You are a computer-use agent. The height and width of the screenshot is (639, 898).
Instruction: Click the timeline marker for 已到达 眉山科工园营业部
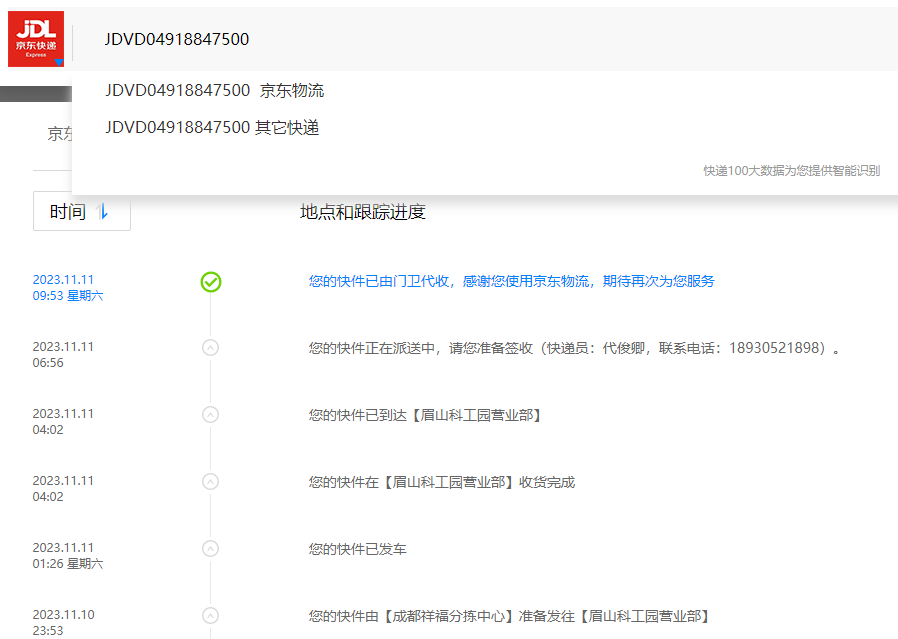(x=211, y=415)
